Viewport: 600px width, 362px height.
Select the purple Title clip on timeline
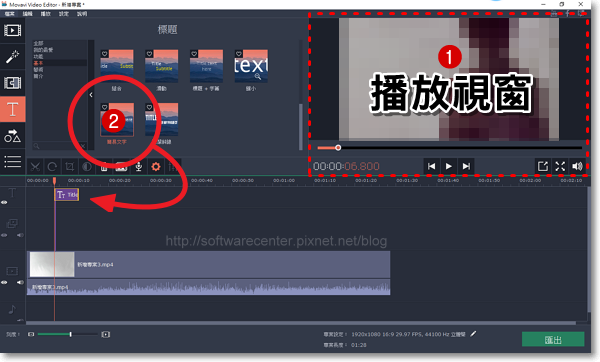pyautogui.click(x=67, y=195)
